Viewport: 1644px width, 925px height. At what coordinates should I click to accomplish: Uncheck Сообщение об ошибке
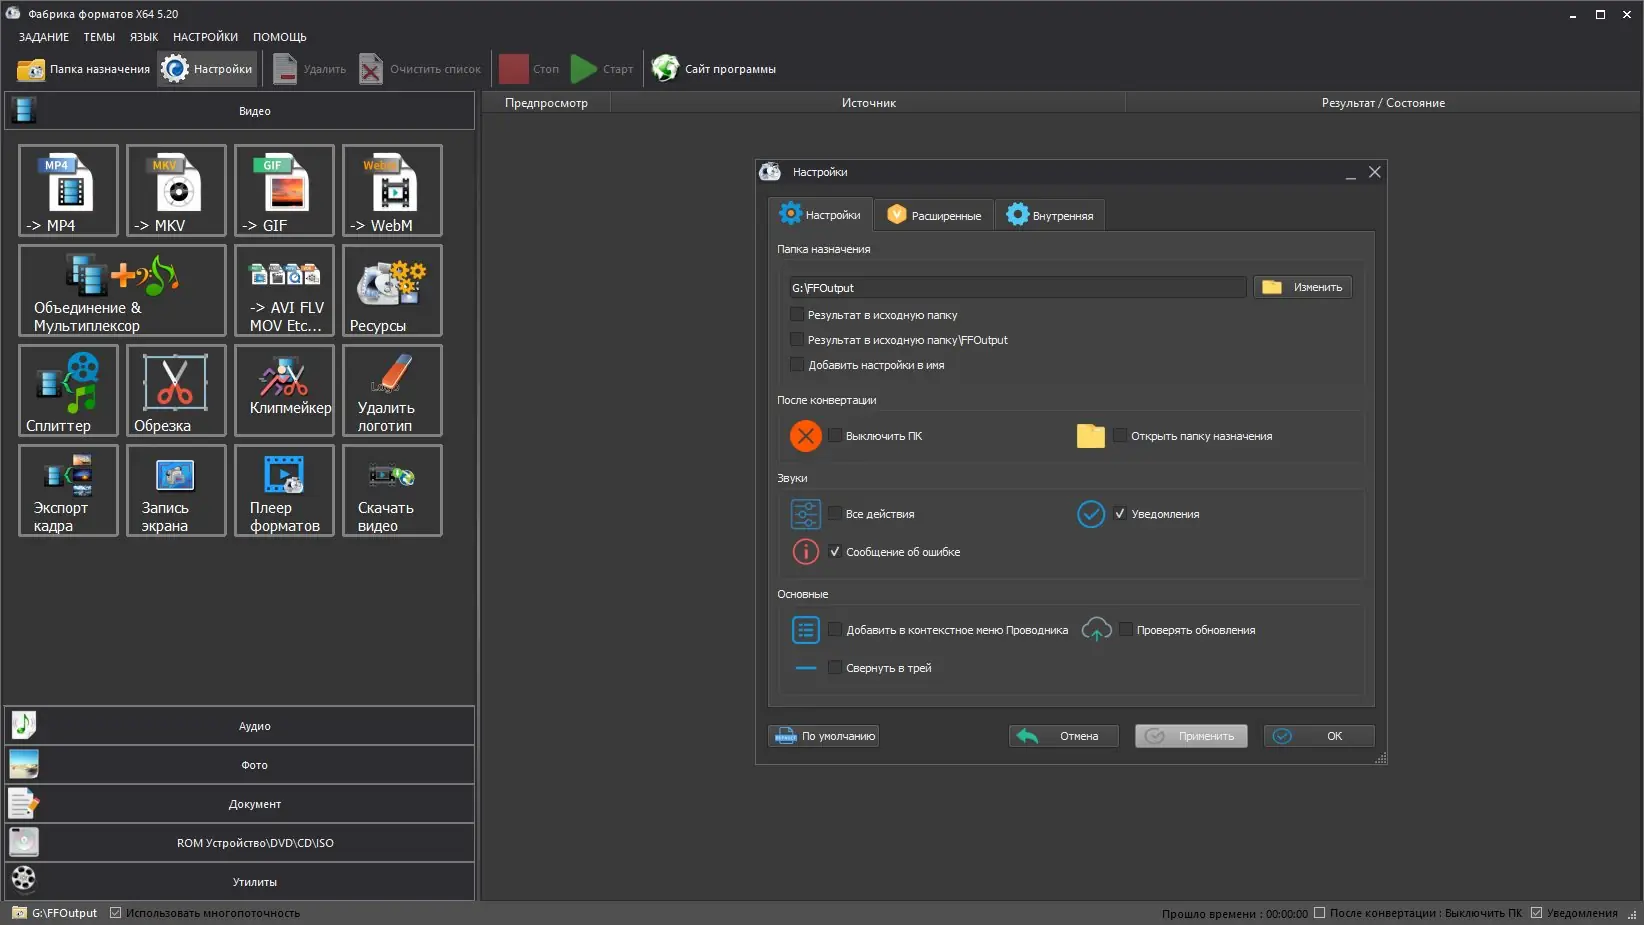pyautogui.click(x=835, y=552)
